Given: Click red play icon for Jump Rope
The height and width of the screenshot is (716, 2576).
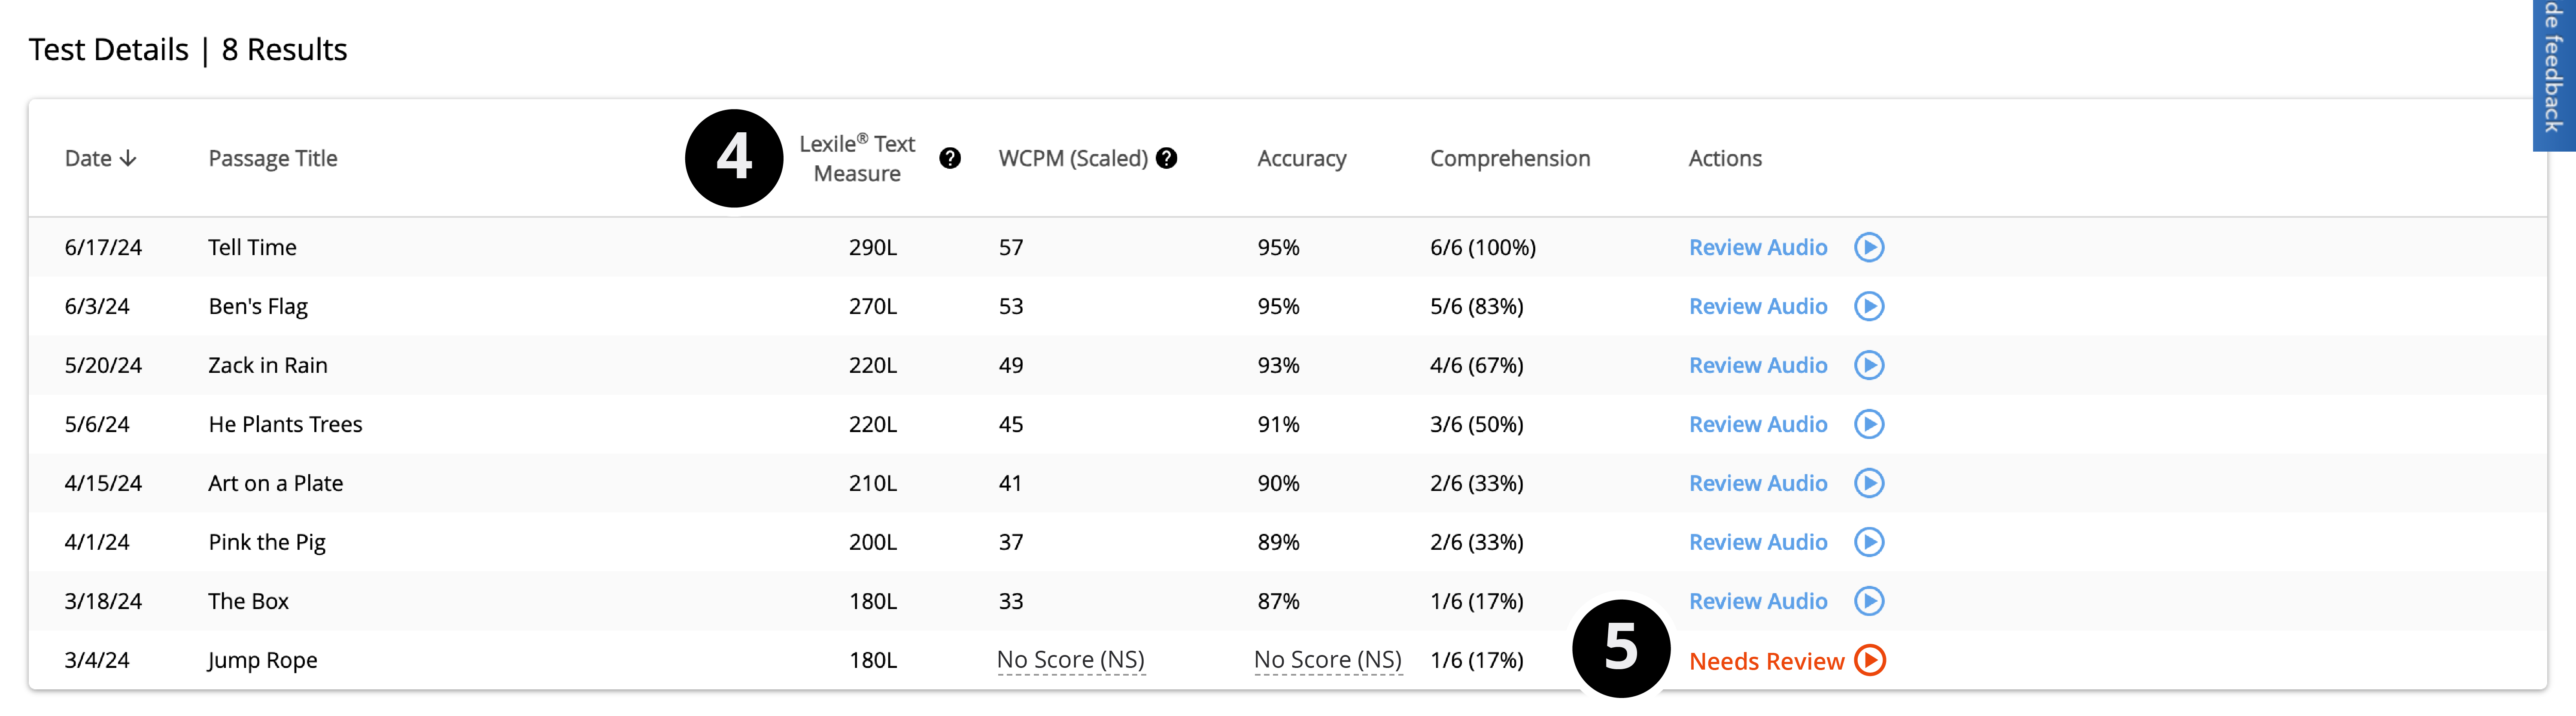Looking at the screenshot, I should 1869,660.
